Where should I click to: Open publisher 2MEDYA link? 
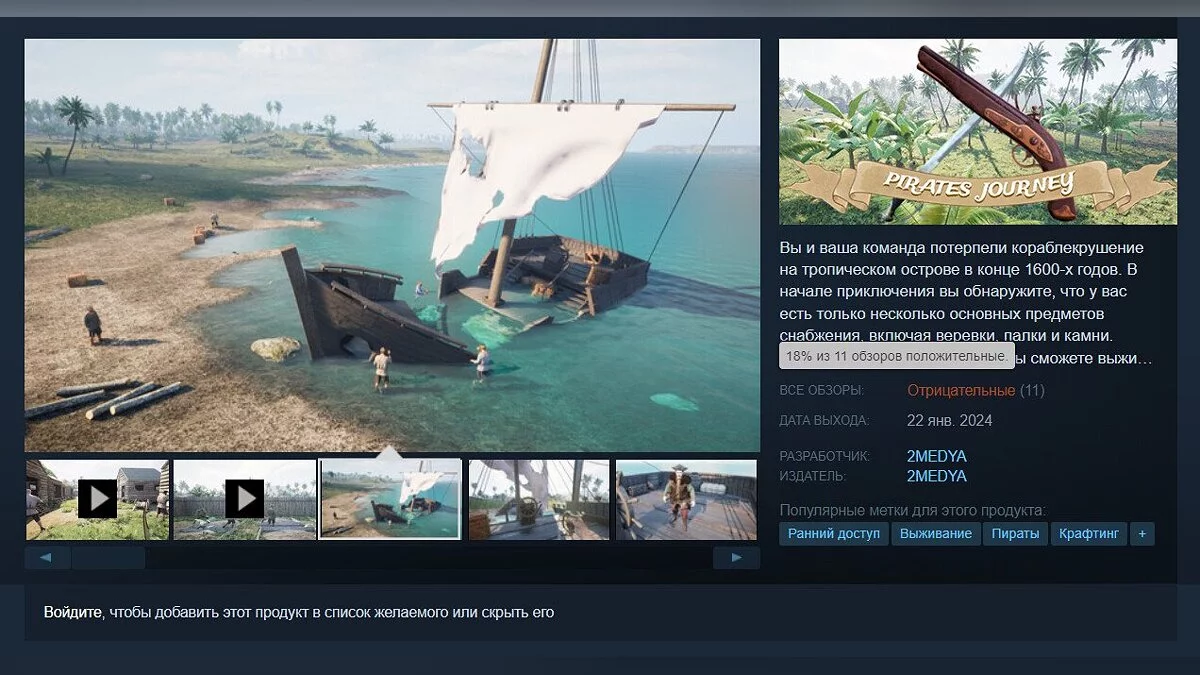point(937,476)
